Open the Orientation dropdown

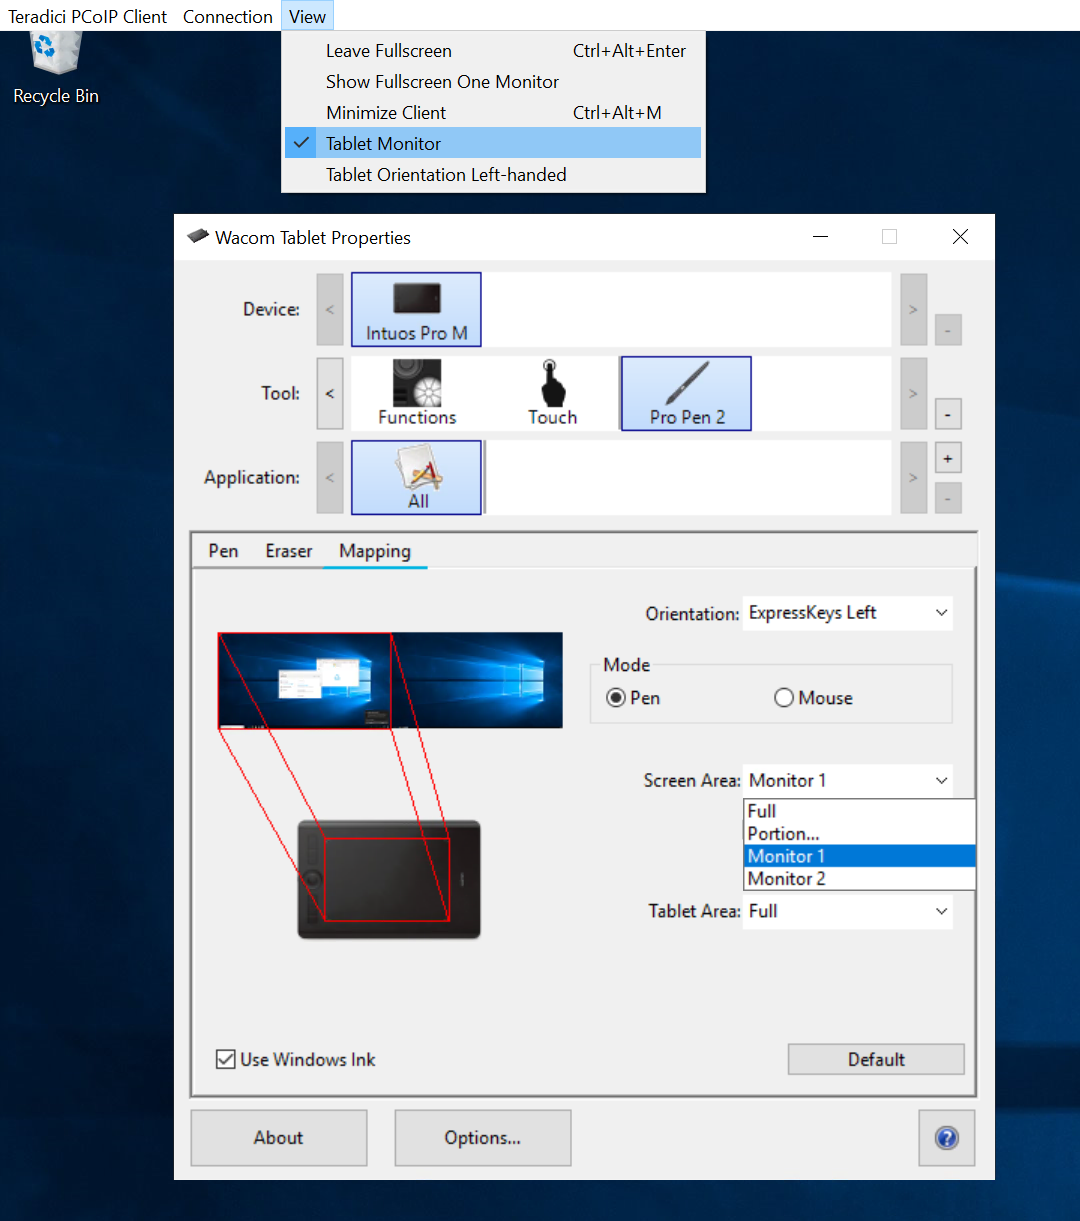[848, 613]
